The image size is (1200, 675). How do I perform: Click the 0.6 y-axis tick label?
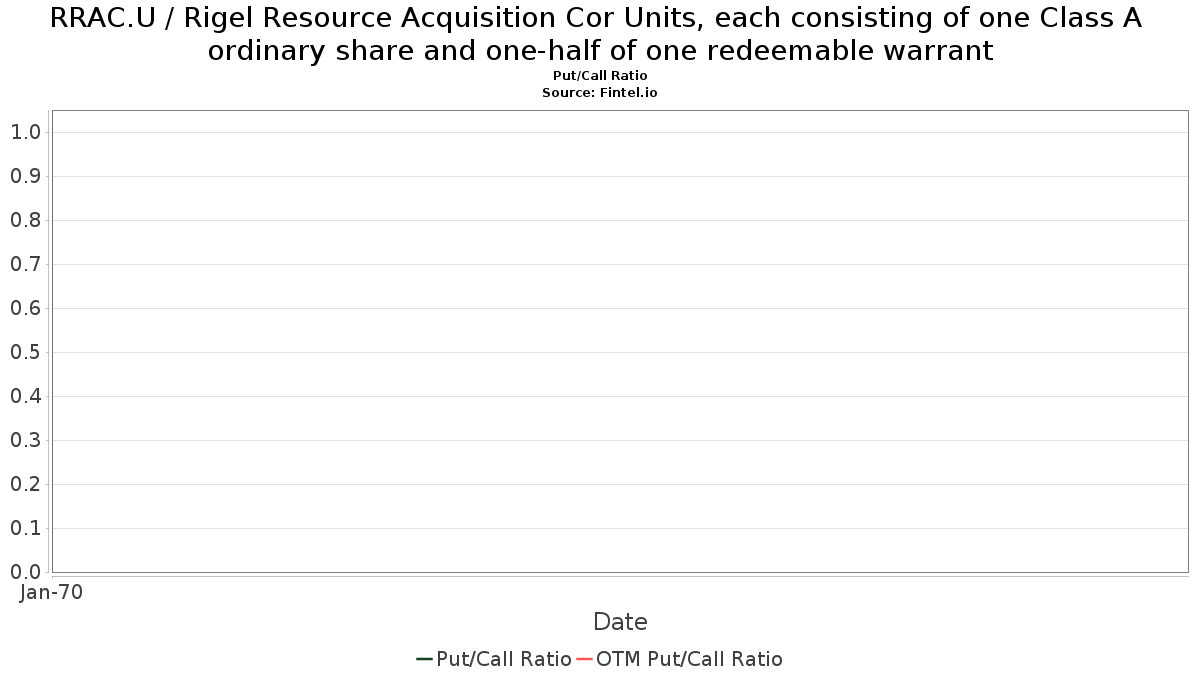25,308
